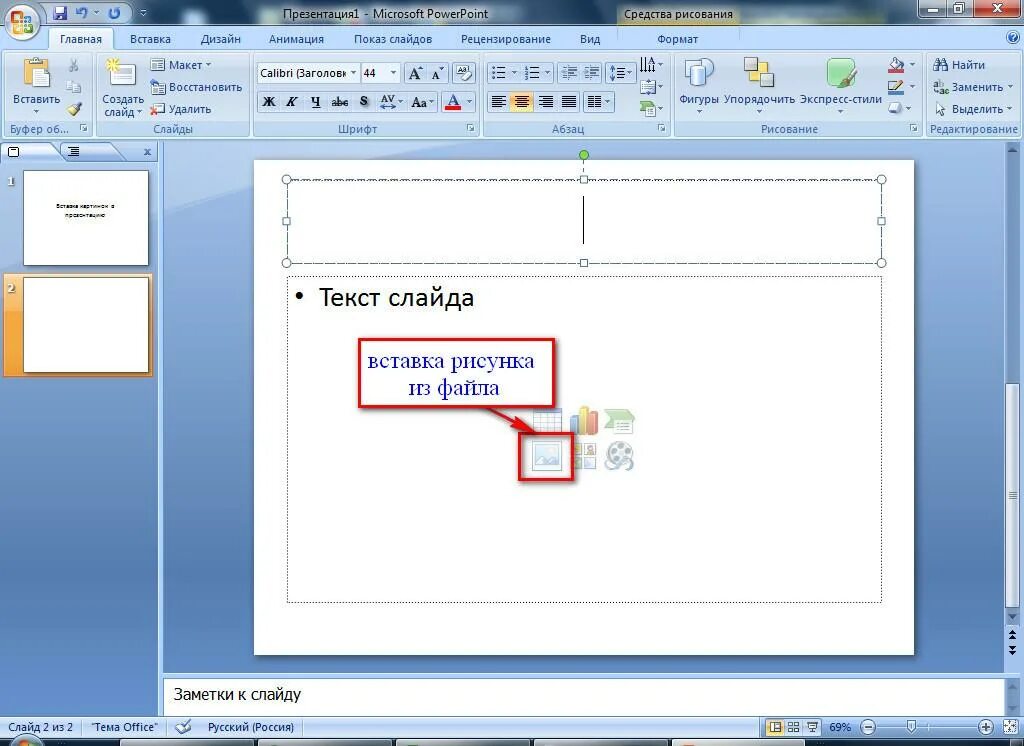Toggle italic (К) formatting
Image resolution: width=1024 pixels, height=746 pixels.
click(x=292, y=102)
